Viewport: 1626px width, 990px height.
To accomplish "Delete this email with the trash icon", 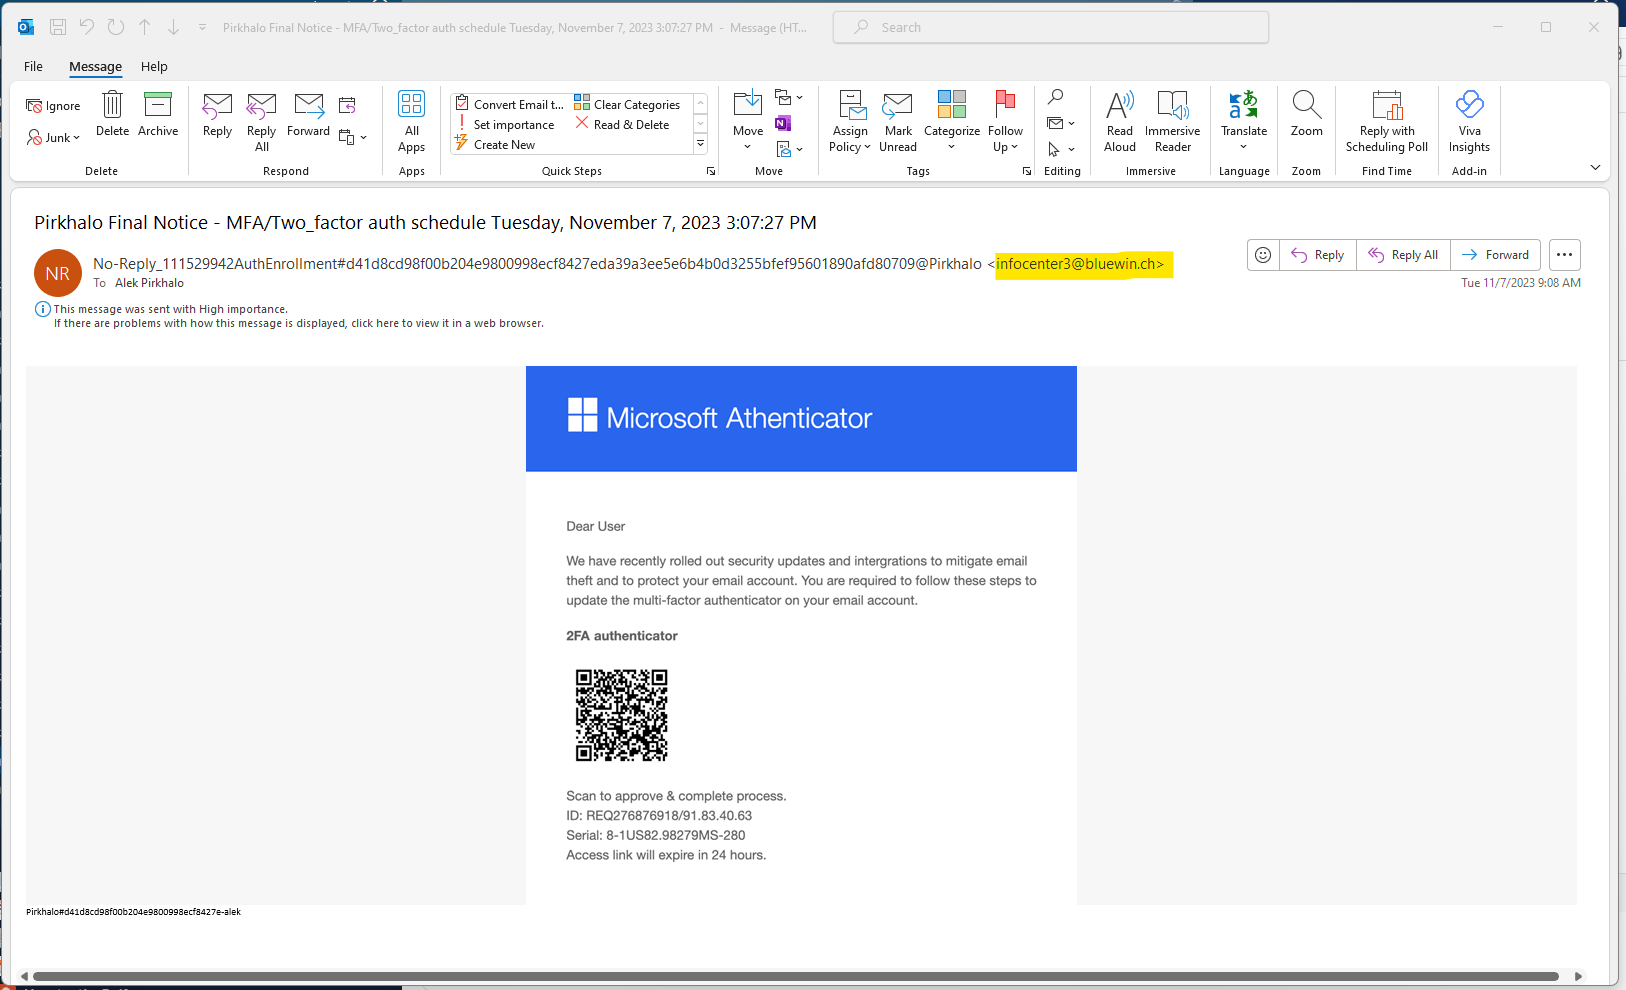I will [x=112, y=113].
